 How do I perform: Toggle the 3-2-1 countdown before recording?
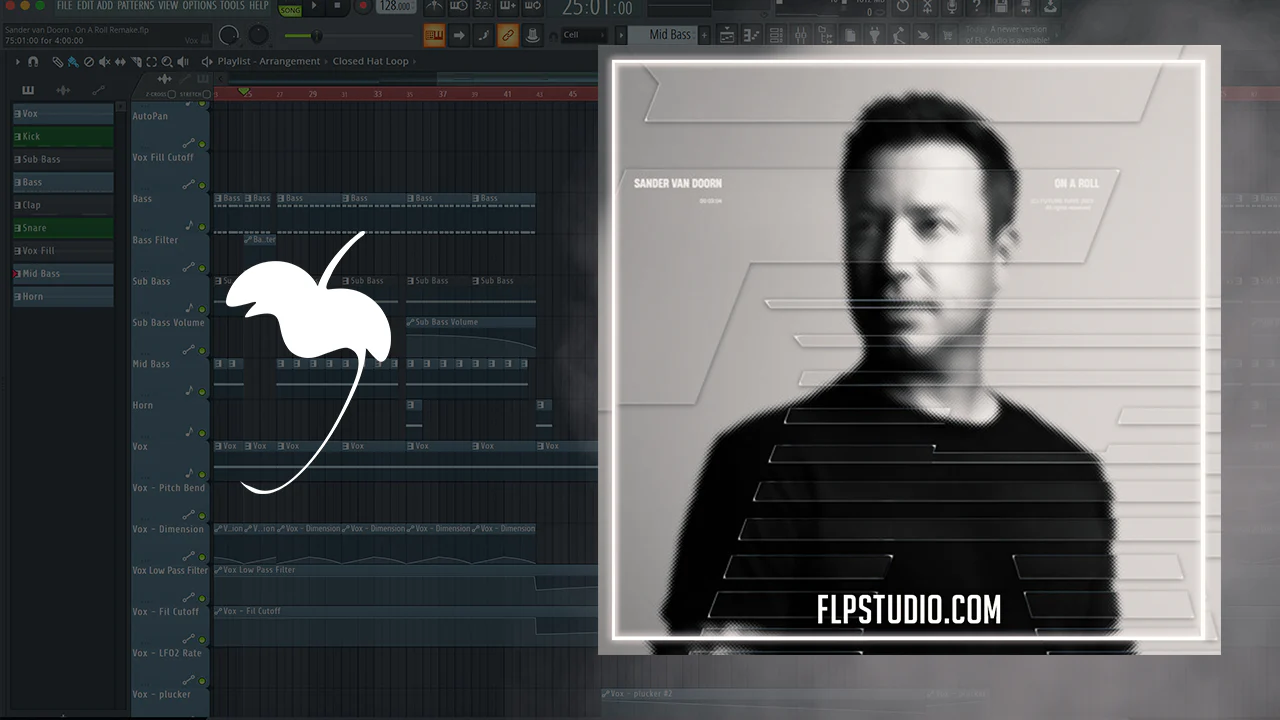(482, 7)
